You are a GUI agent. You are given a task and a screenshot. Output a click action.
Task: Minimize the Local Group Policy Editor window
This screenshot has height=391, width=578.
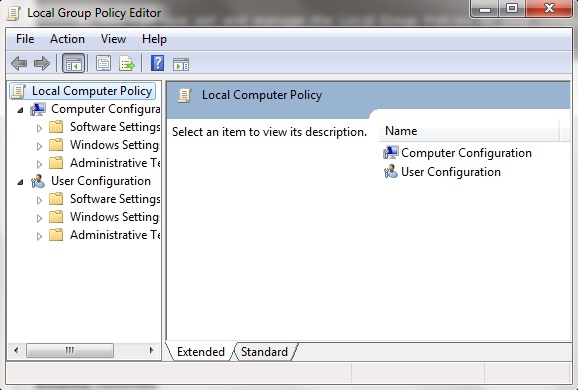point(485,8)
